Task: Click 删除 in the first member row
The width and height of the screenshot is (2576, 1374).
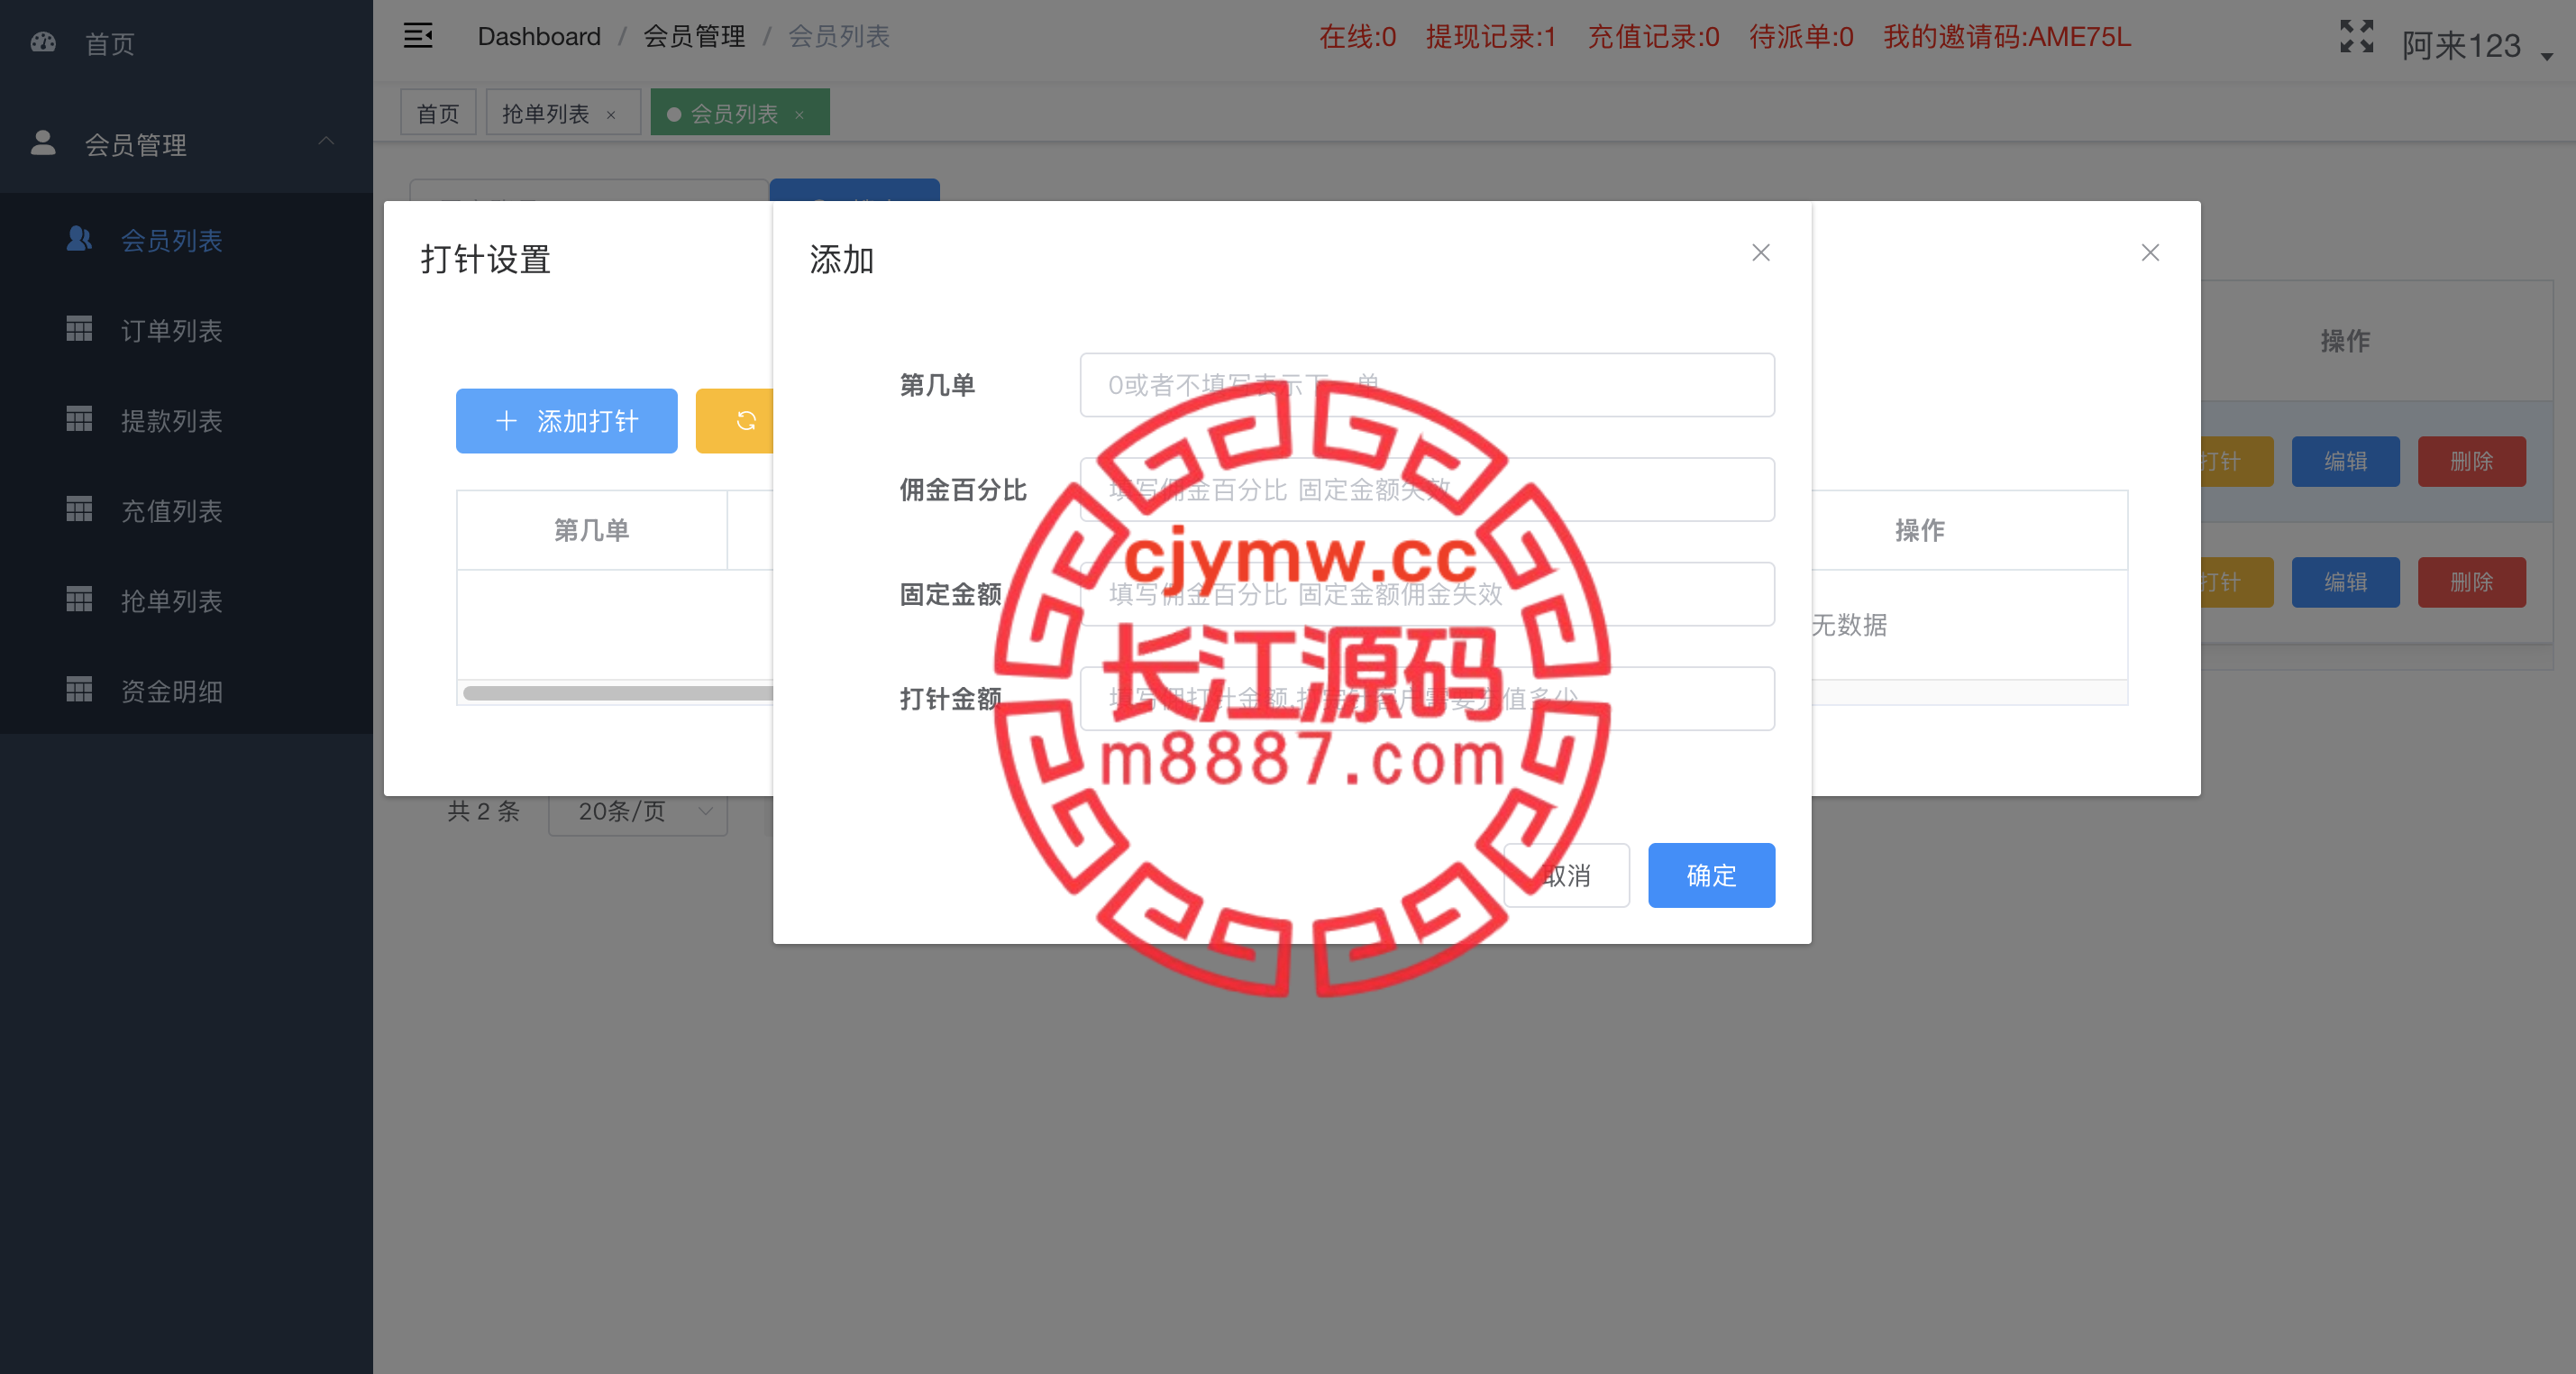Action: pos(2471,461)
